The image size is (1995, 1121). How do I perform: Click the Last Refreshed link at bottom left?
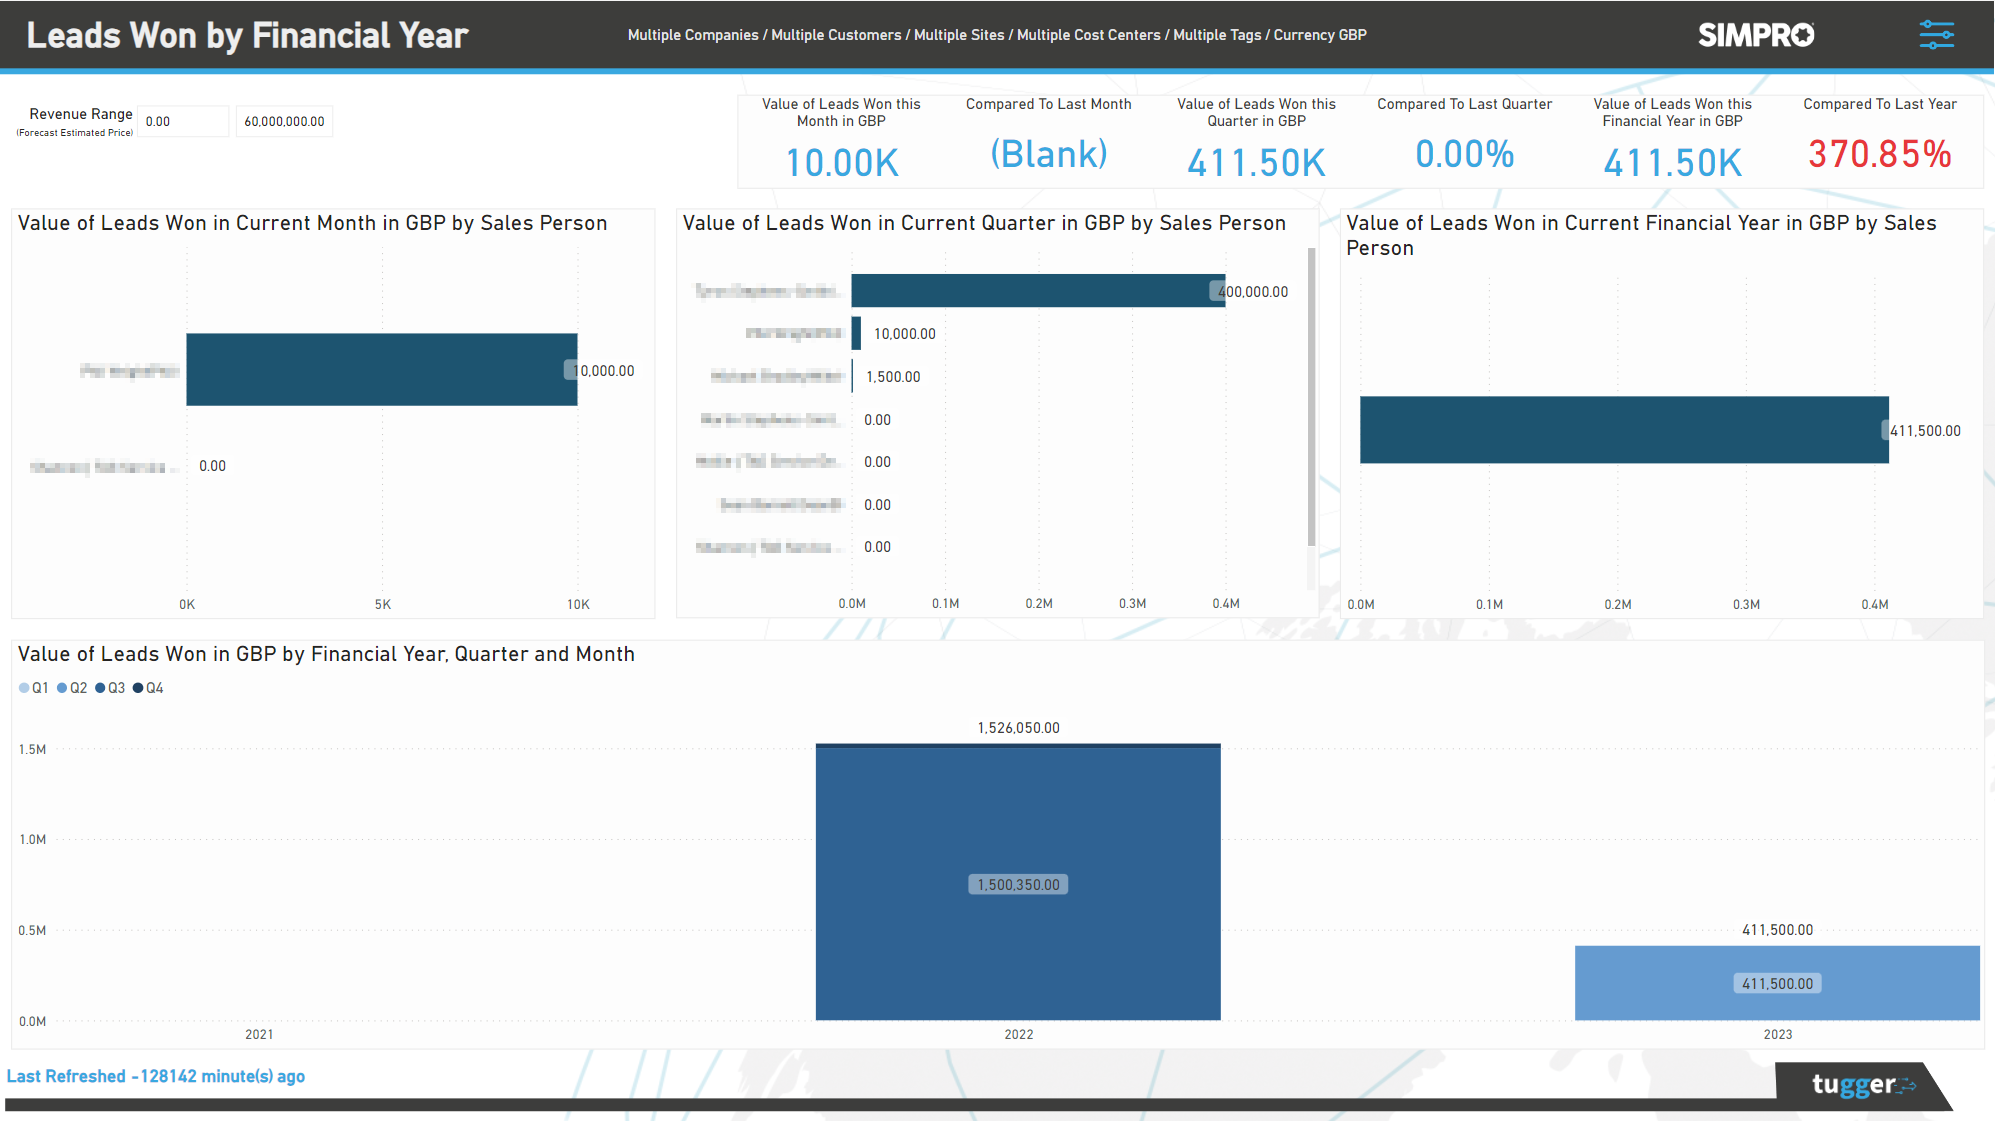[156, 1075]
